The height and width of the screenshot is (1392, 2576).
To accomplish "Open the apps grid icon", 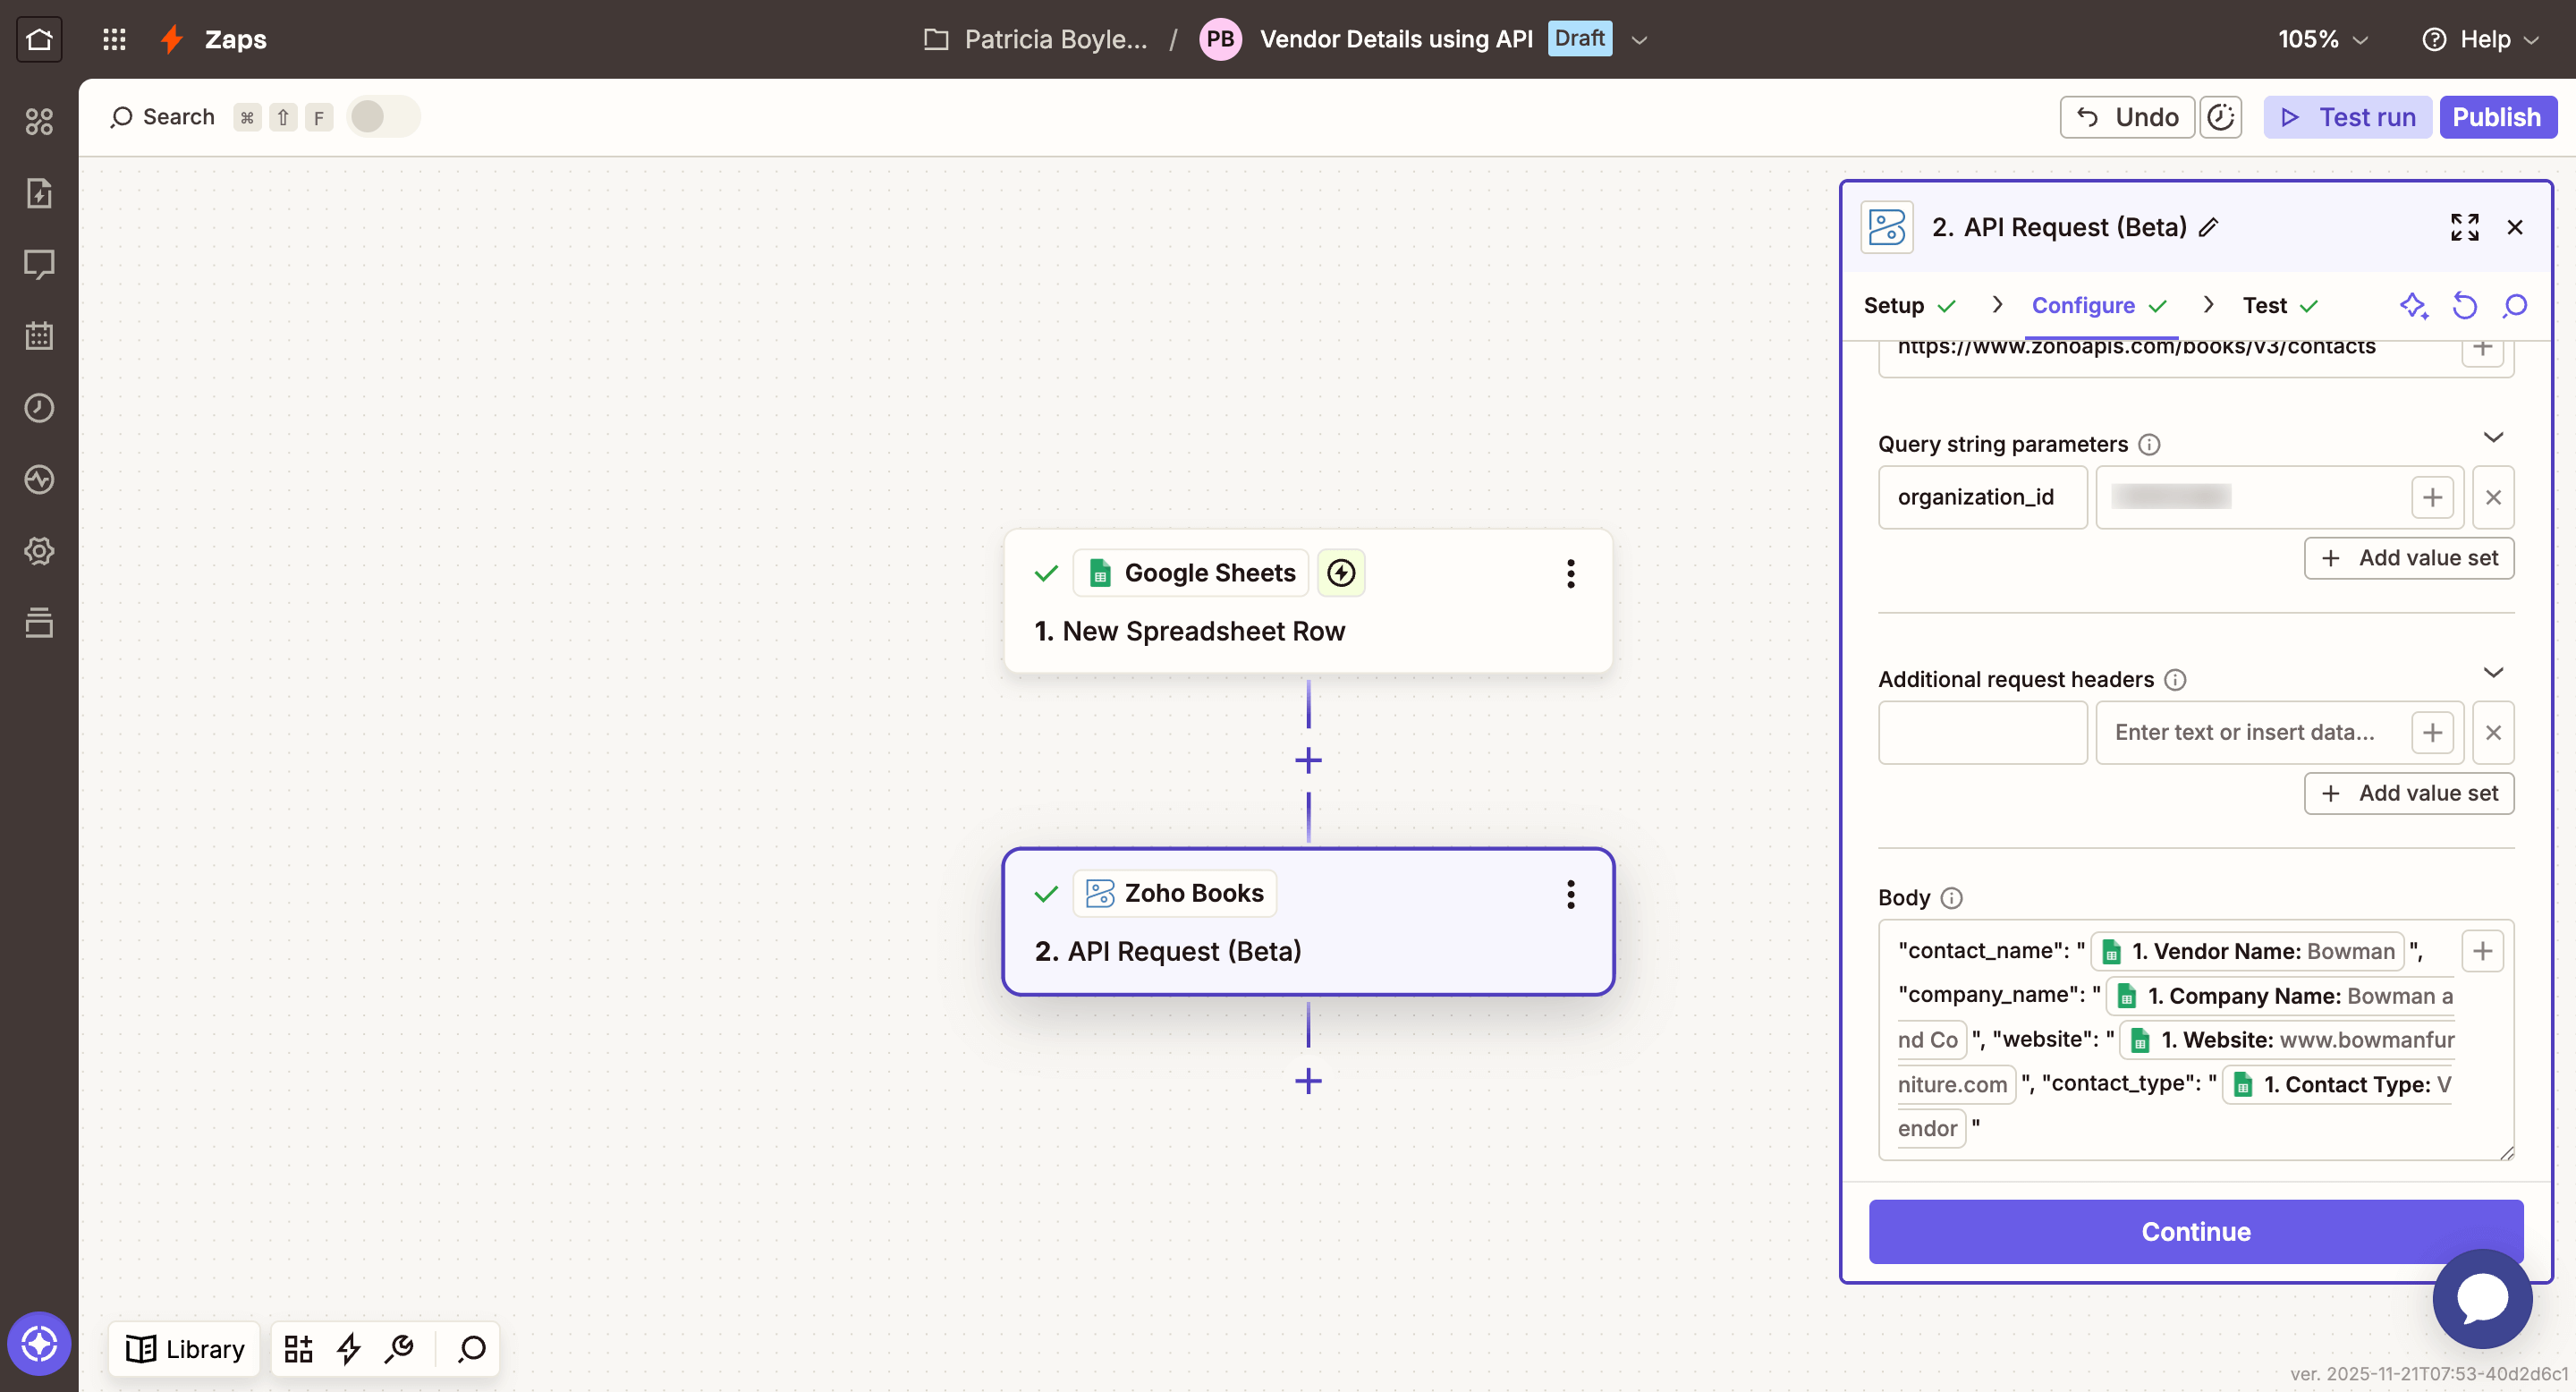I will pyautogui.click(x=114, y=39).
